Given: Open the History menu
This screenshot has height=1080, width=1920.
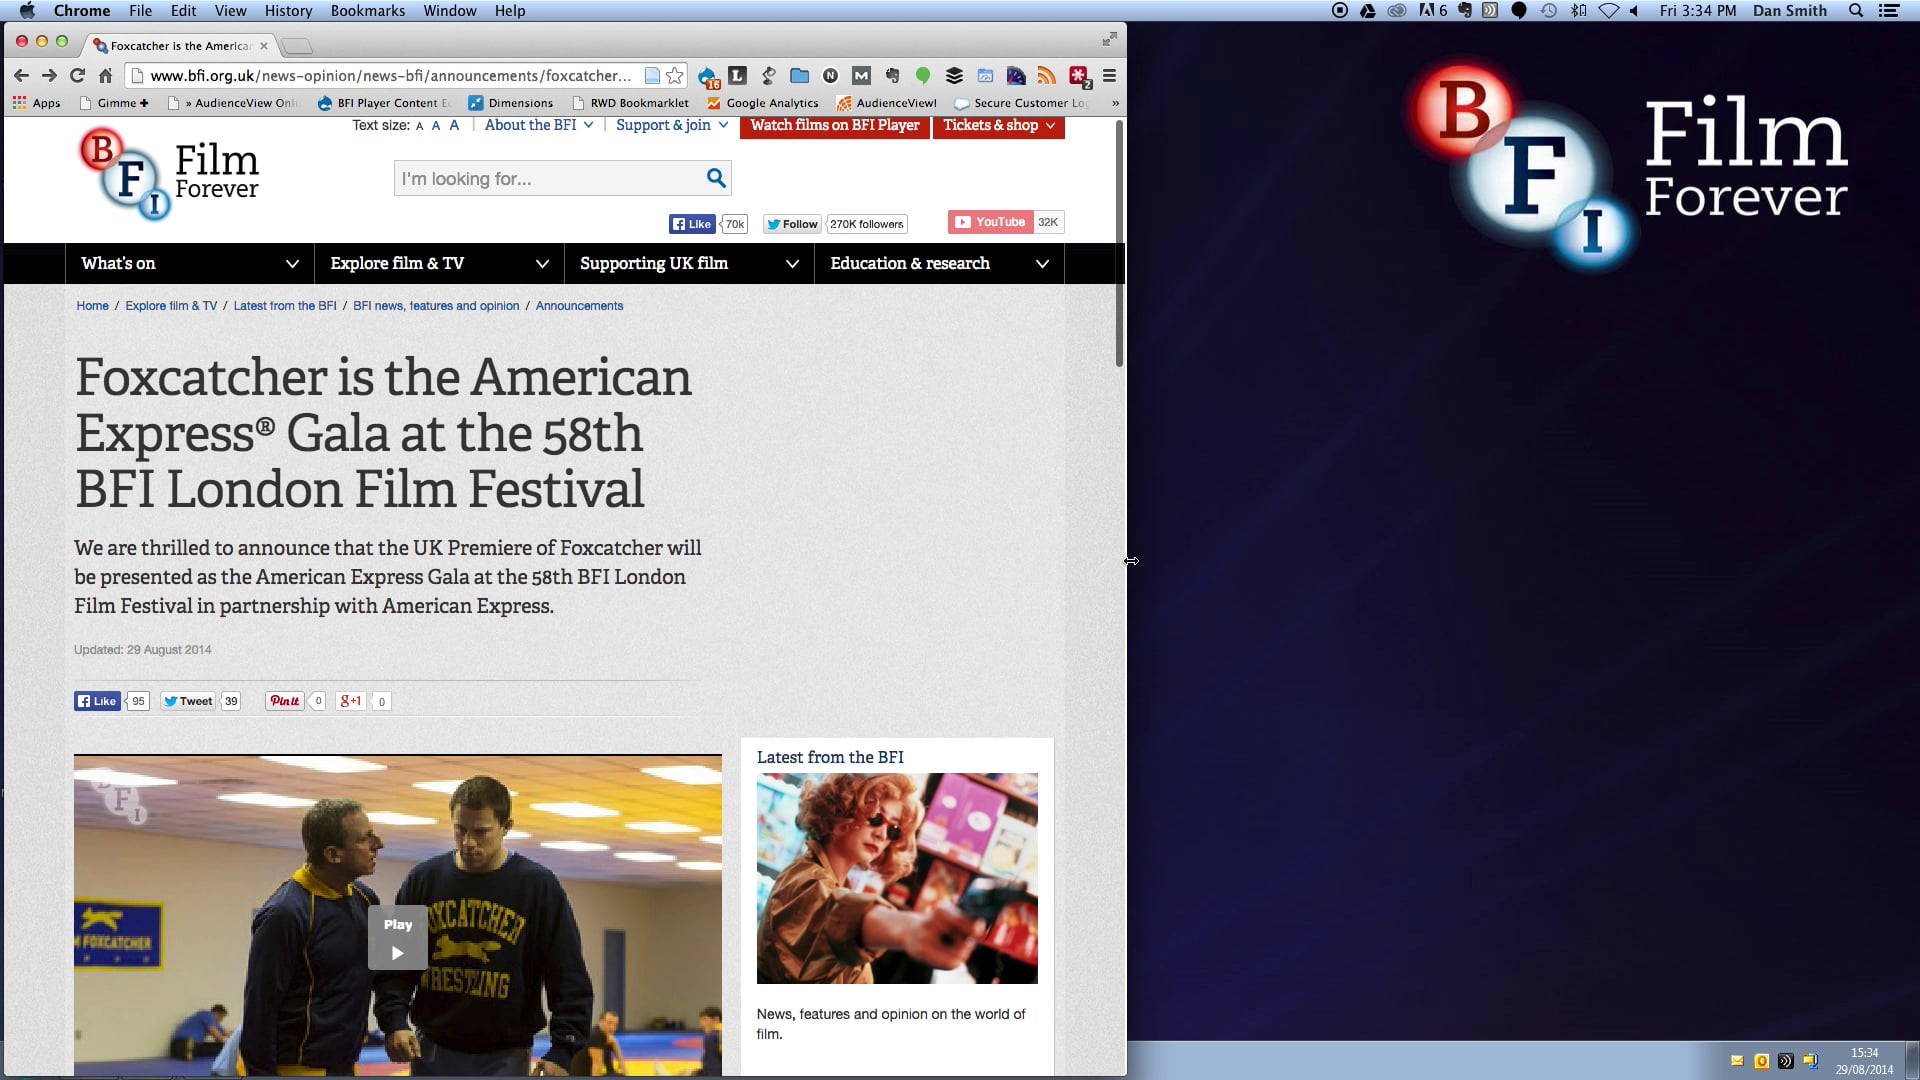Looking at the screenshot, I should pos(288,11).
